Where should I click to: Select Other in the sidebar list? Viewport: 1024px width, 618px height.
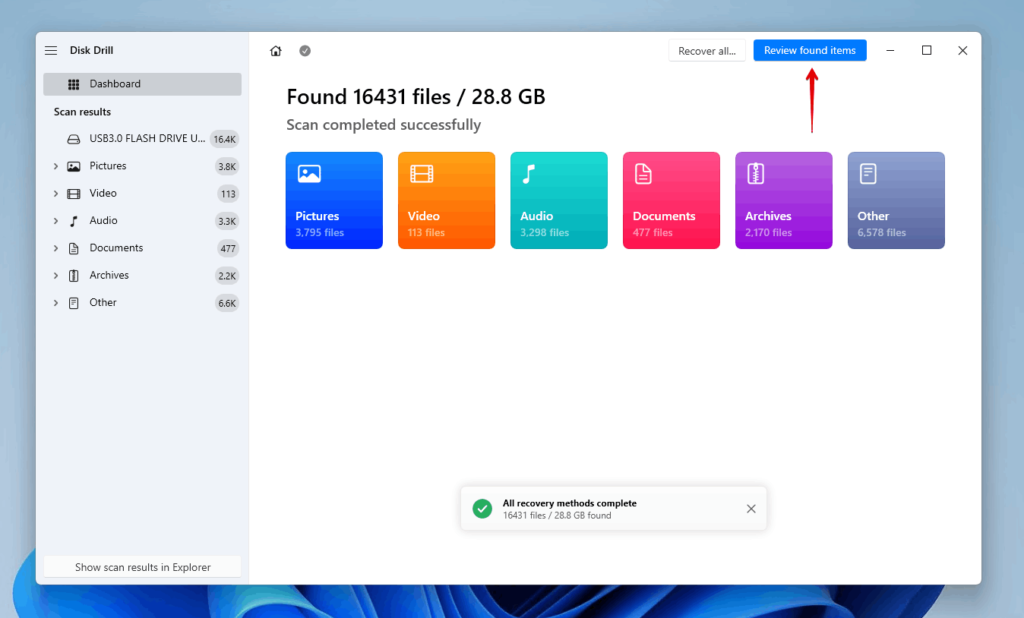[x=103, y=303]
